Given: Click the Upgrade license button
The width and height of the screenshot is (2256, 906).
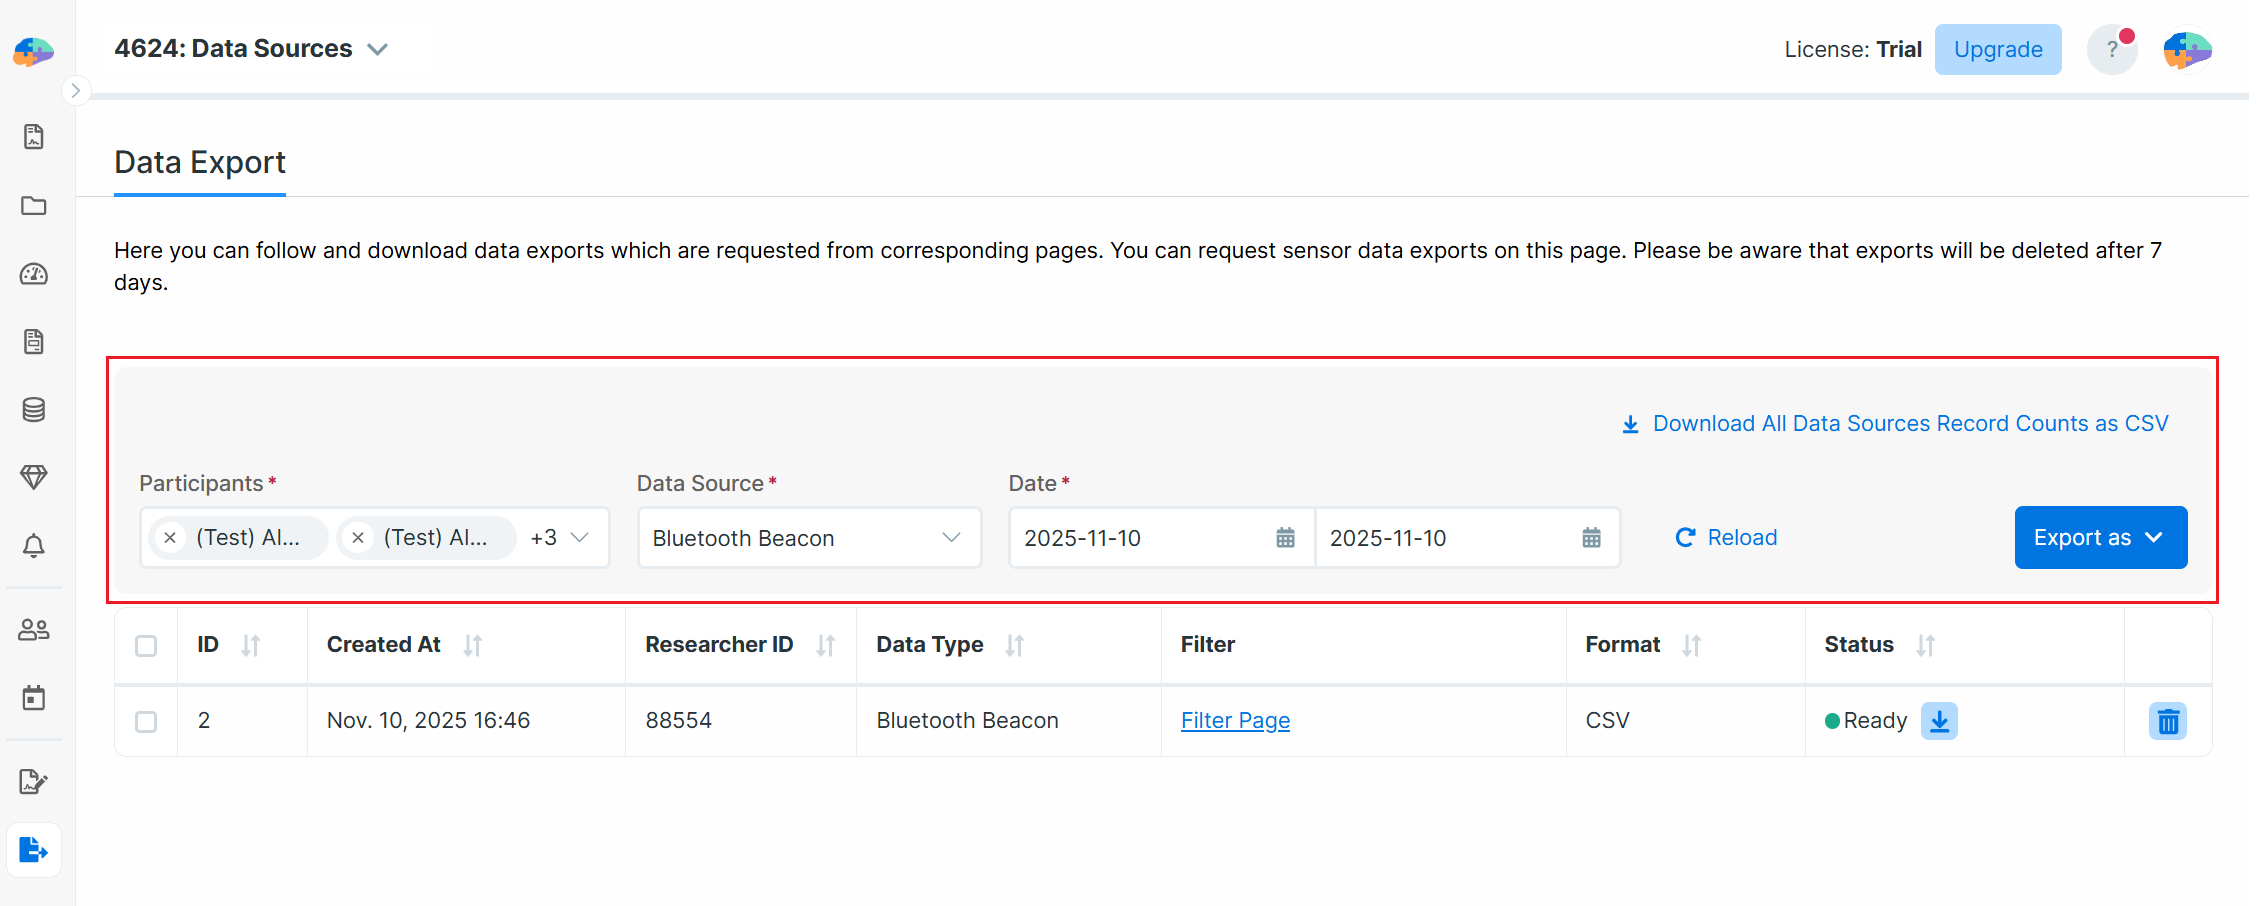Looking at the screenshot, I should [1997, 49].
